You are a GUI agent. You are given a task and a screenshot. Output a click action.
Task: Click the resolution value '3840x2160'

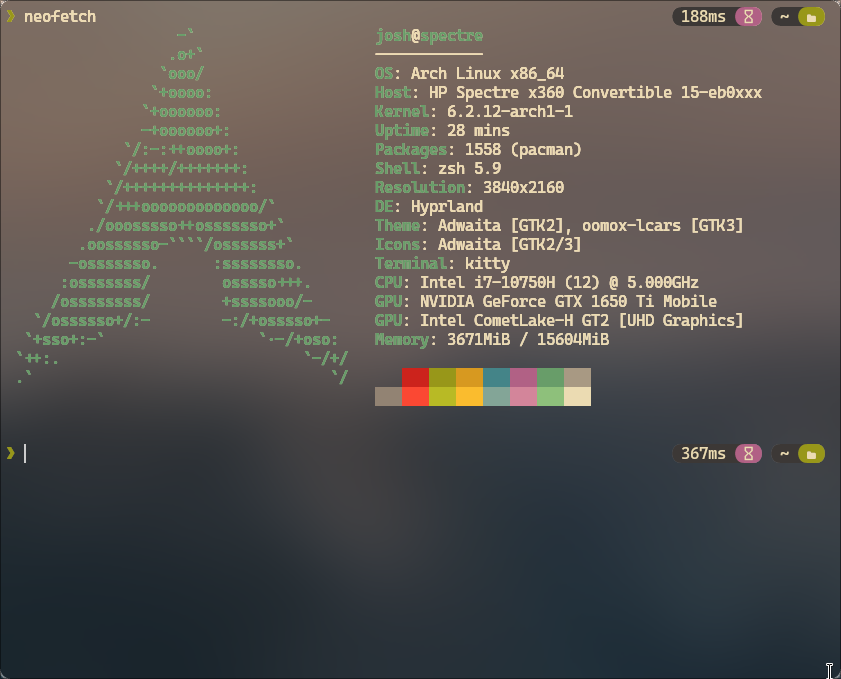click(x=523, y=188)
